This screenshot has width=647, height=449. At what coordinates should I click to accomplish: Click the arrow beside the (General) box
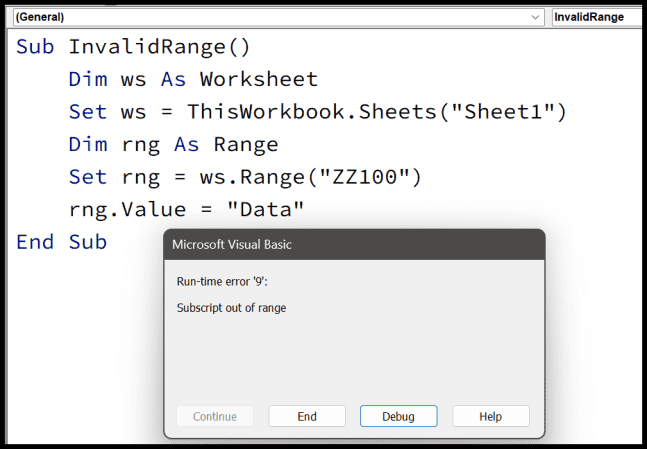(537, 17)
